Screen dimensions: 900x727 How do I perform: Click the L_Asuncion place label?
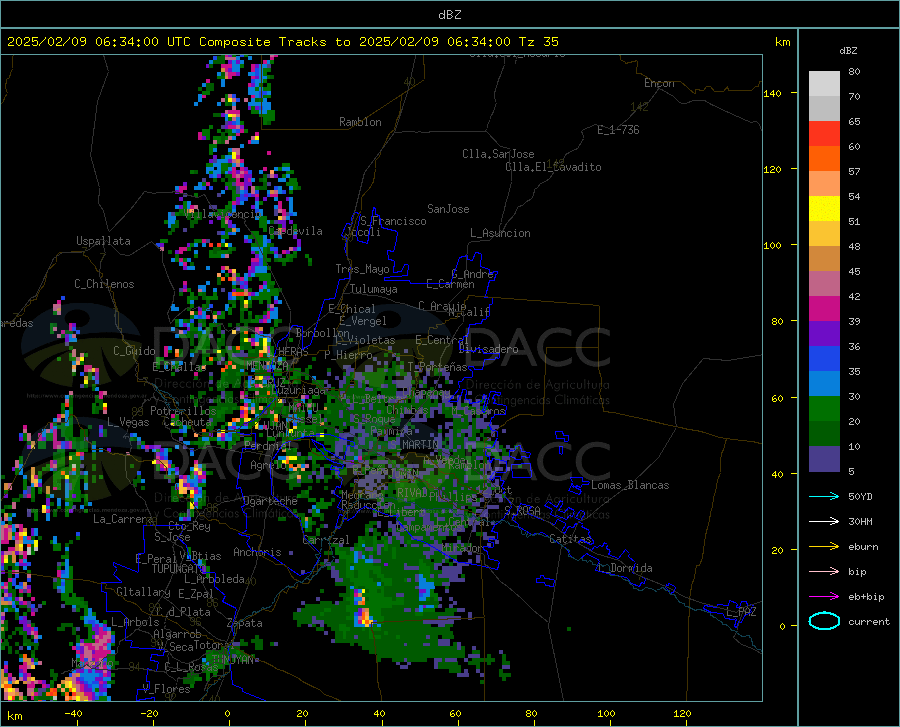(x=500, y=233)
